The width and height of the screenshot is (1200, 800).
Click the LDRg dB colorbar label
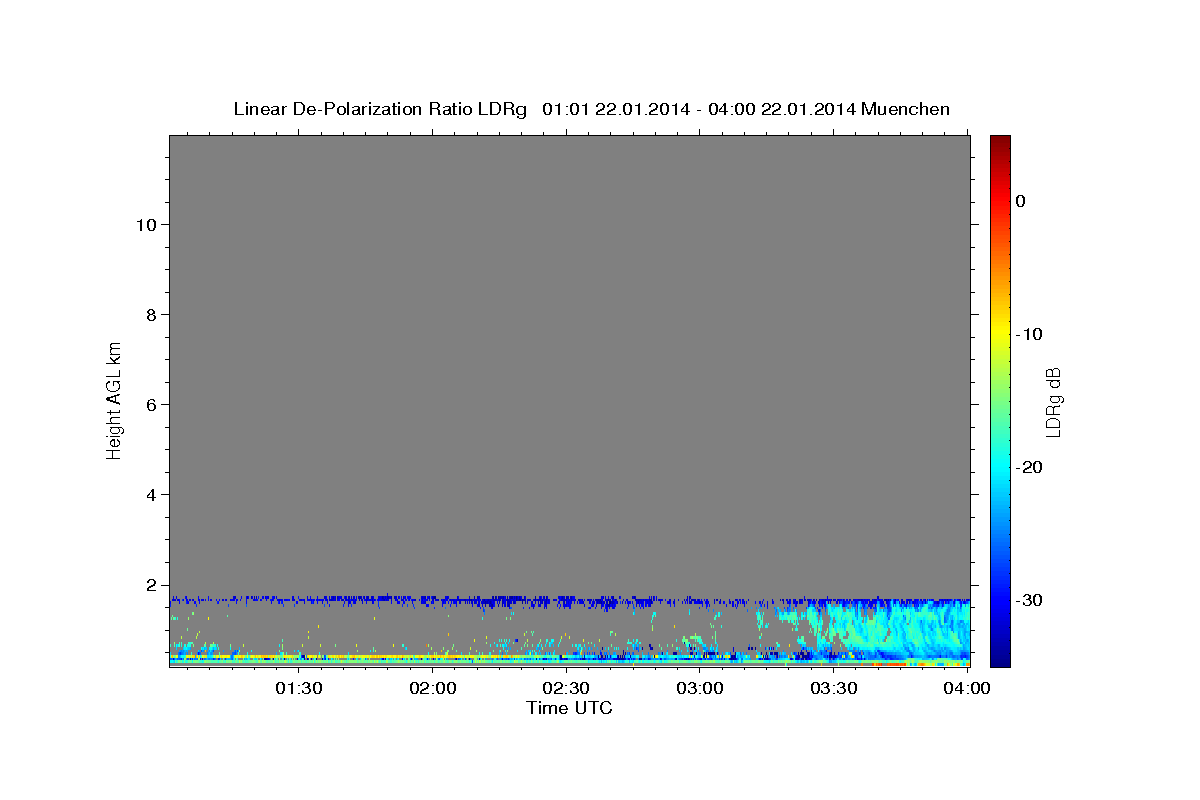[1052, 402]
